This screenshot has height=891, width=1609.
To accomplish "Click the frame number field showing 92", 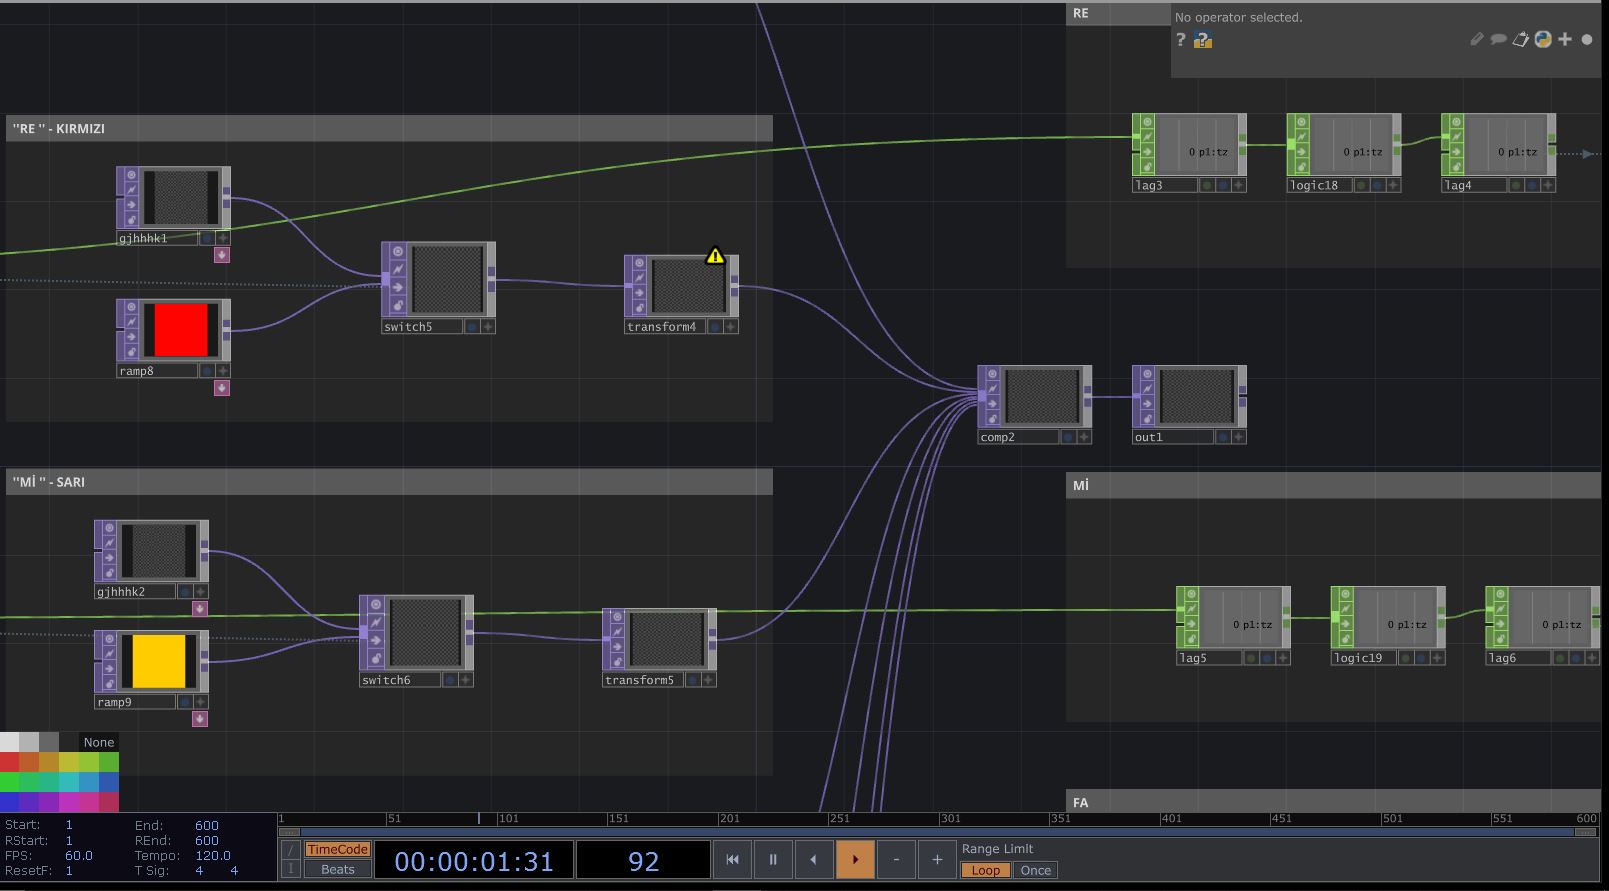I will click(x=643, y=861).
